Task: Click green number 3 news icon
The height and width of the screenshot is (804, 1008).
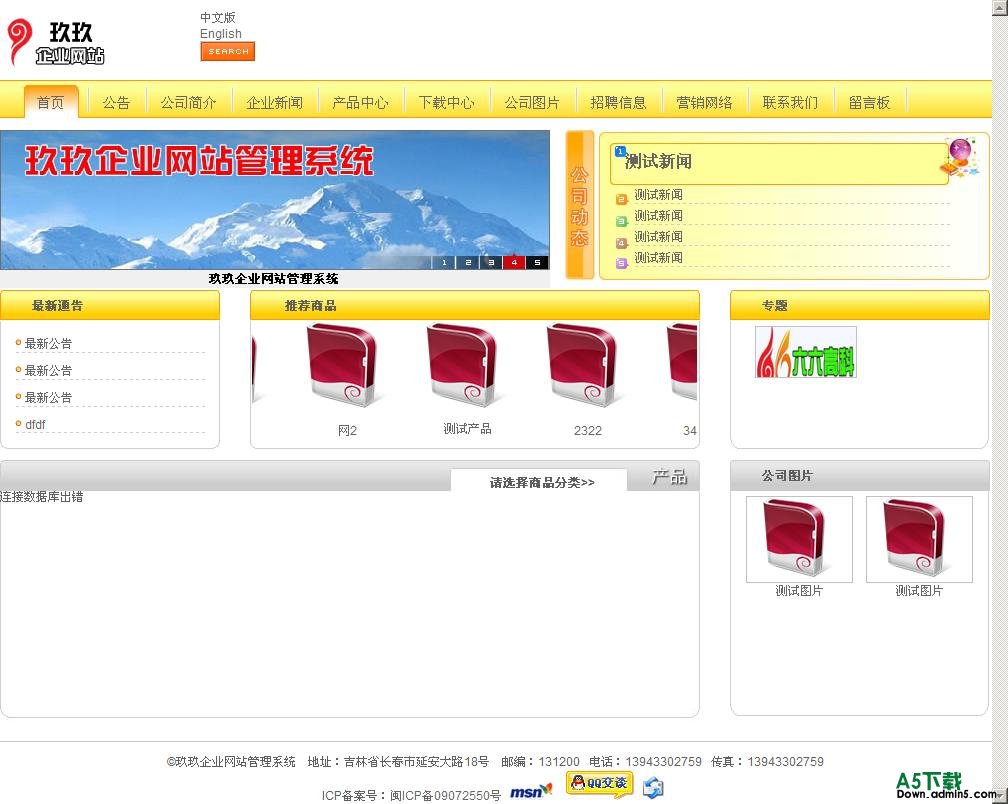Action: pyautogui.click(x=621, y=221)
